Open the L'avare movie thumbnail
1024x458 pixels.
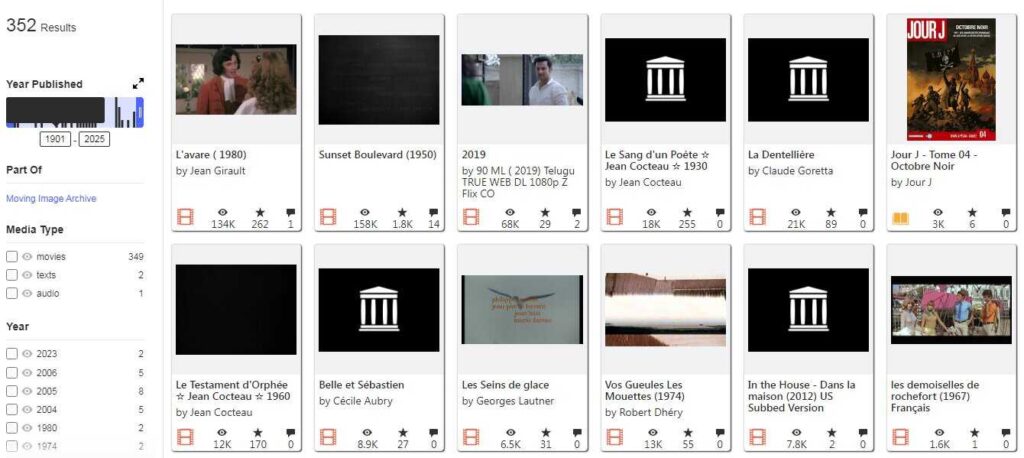click(x=236, y=80)
